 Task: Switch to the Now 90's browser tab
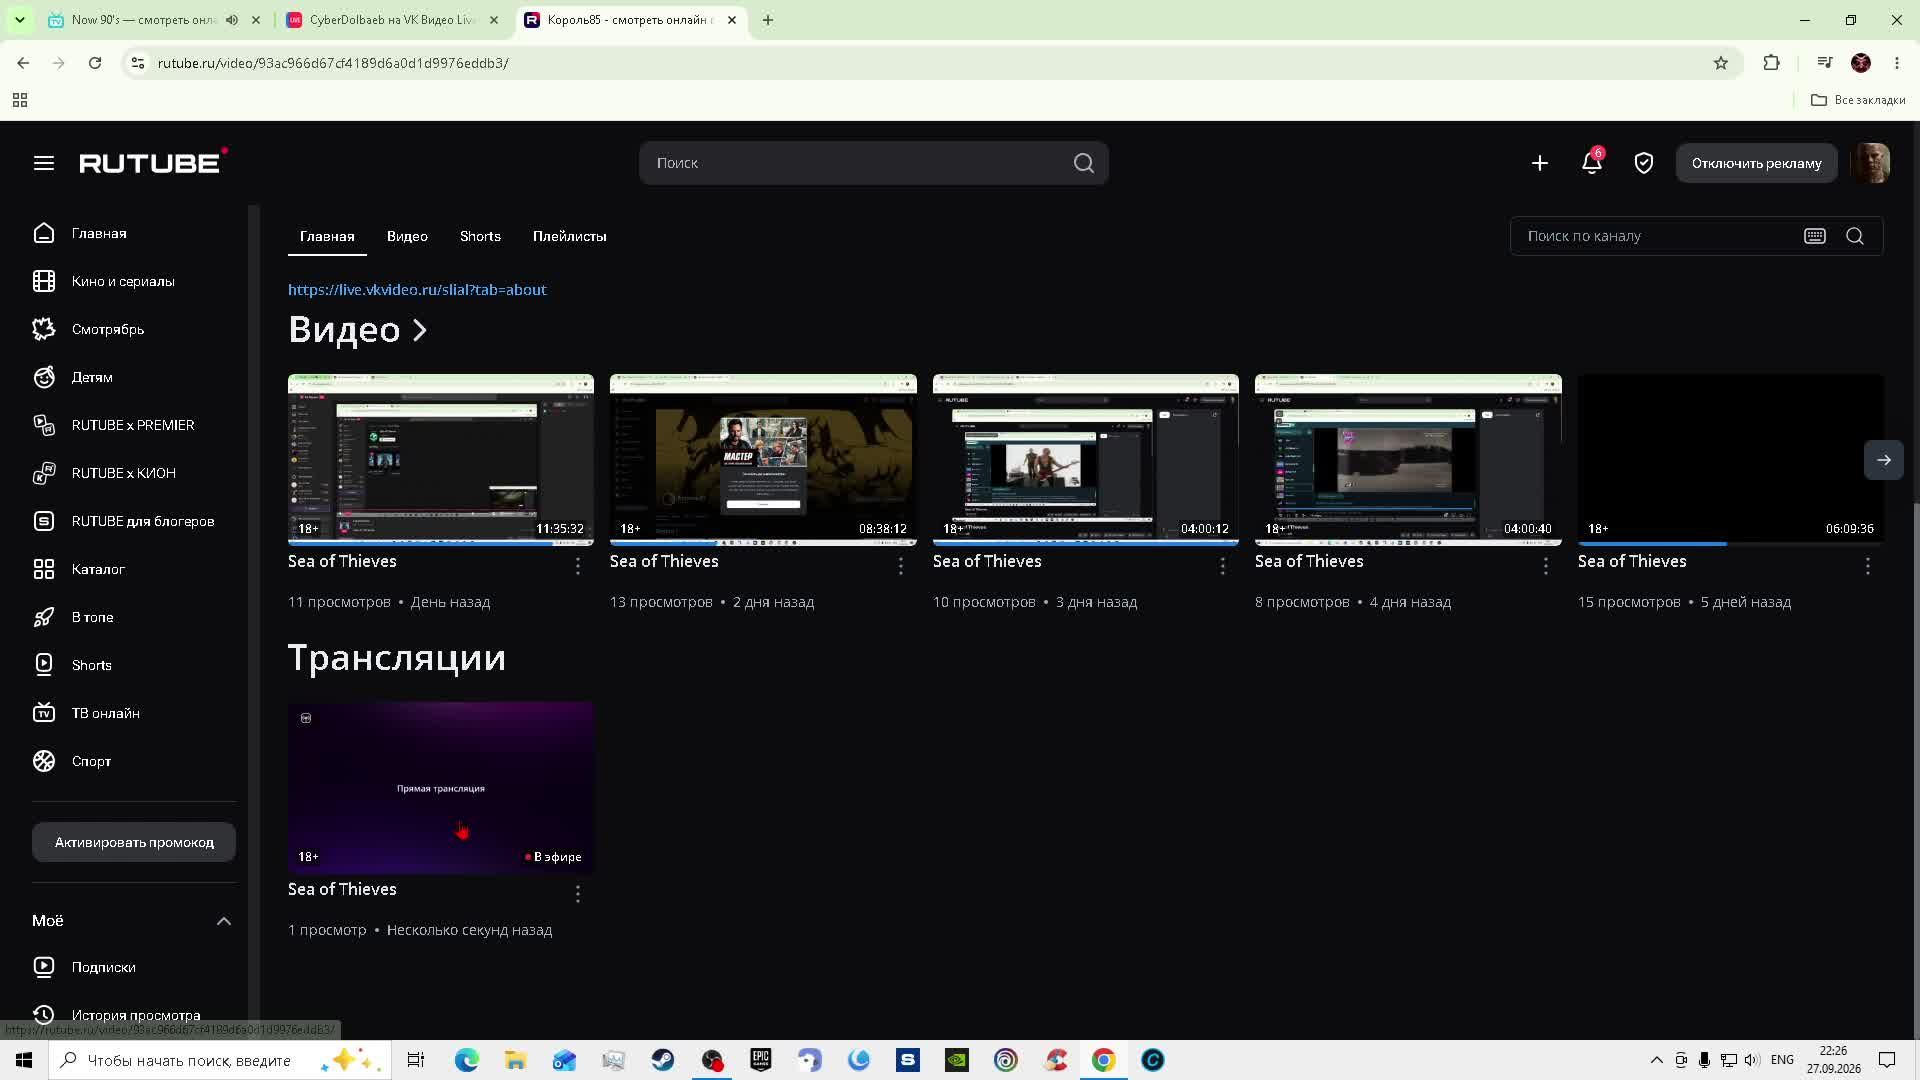coord(145,20)
